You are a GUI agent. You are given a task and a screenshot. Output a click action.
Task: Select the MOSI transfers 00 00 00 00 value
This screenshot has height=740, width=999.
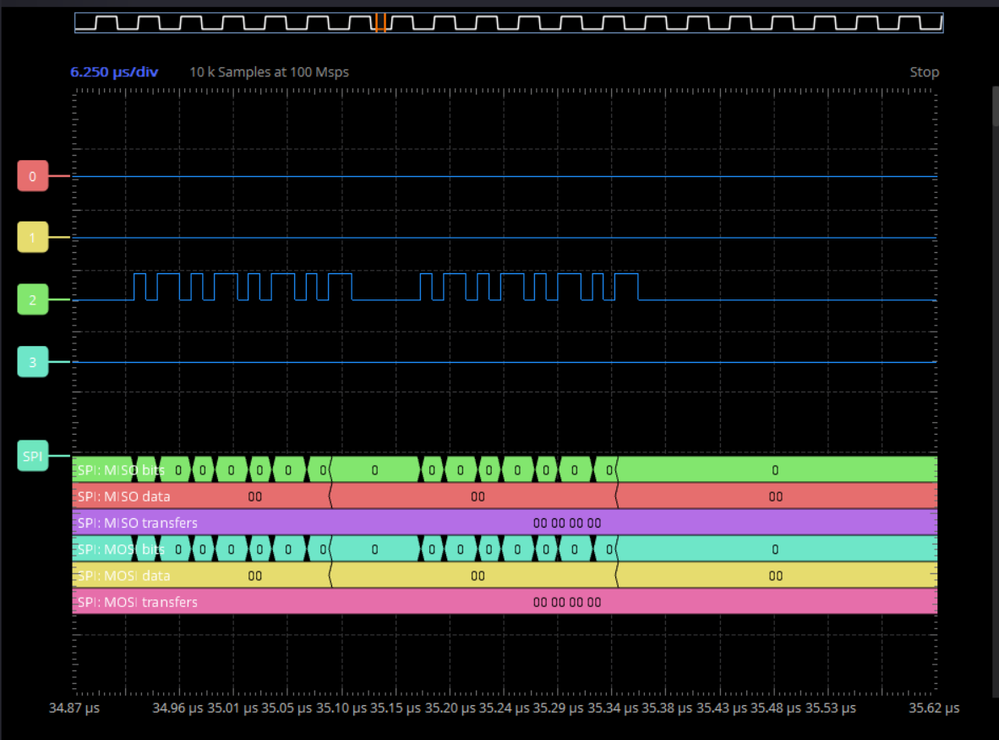click(x=567, y=601)
